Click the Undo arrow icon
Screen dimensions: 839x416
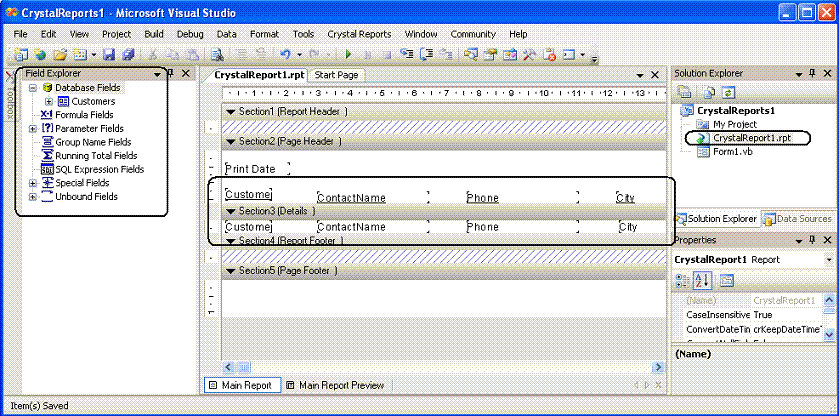point(285,54)
